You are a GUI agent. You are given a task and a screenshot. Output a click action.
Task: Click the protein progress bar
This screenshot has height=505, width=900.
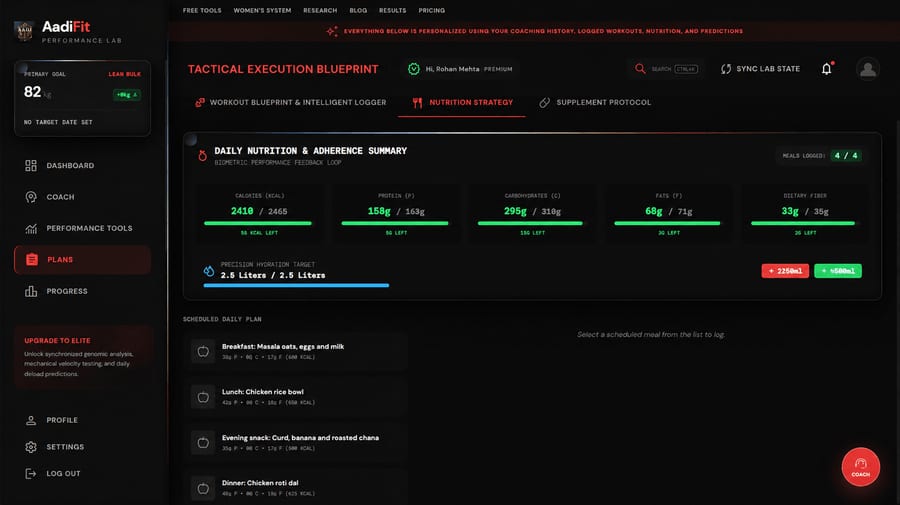click(395, 223)
